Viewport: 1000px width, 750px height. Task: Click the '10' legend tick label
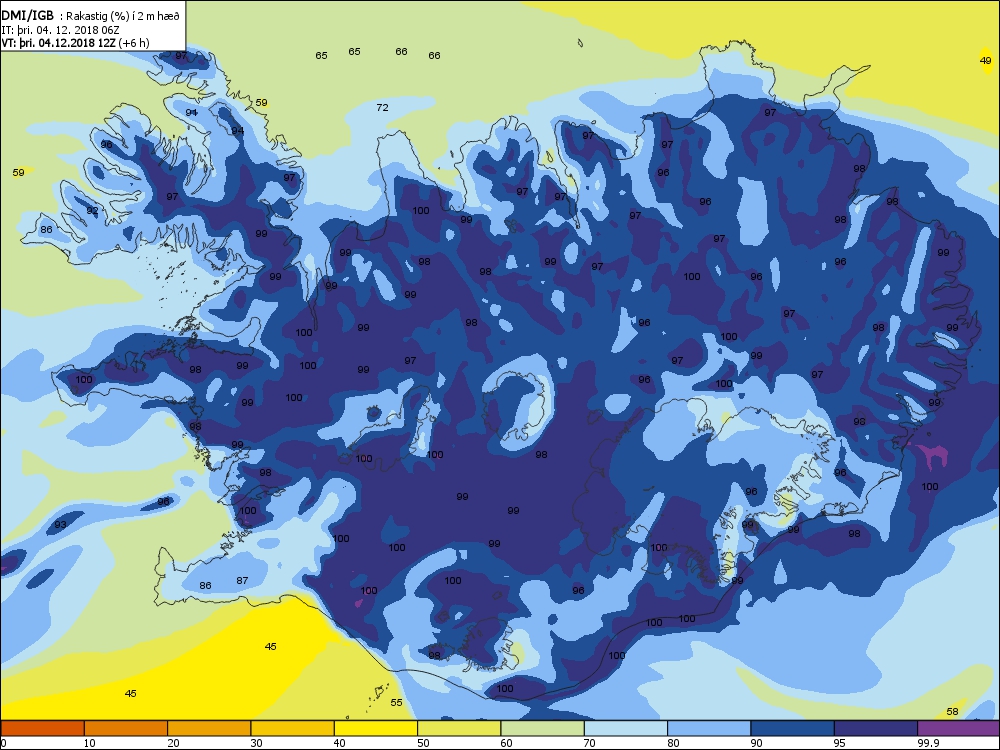point(89,743)
